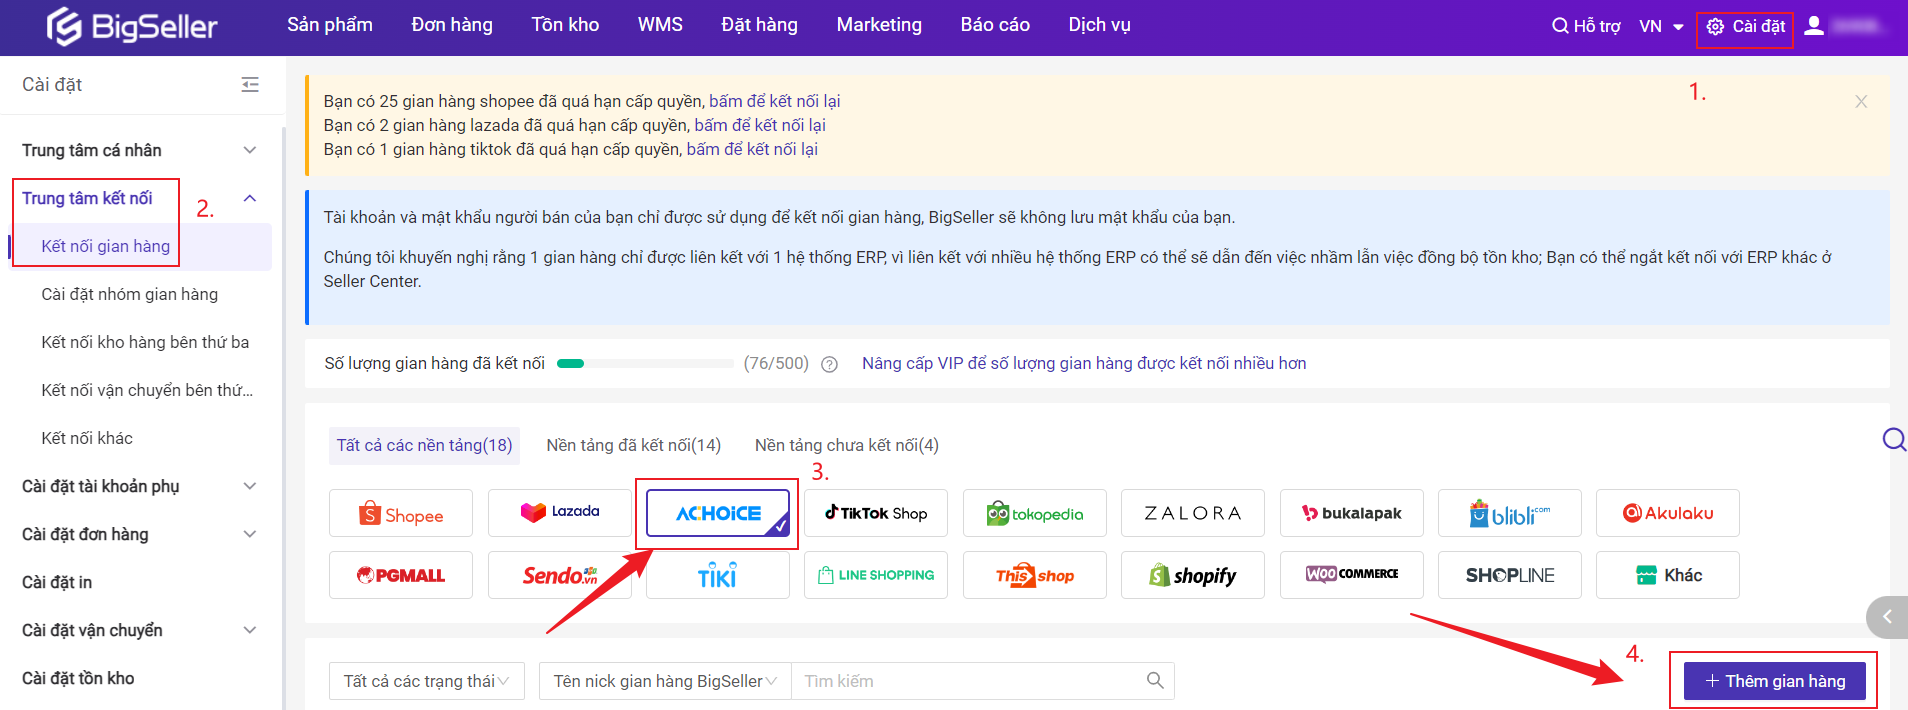Expand Trung tâm cá nhân section

pyautogui.click(x=250, y=150)
